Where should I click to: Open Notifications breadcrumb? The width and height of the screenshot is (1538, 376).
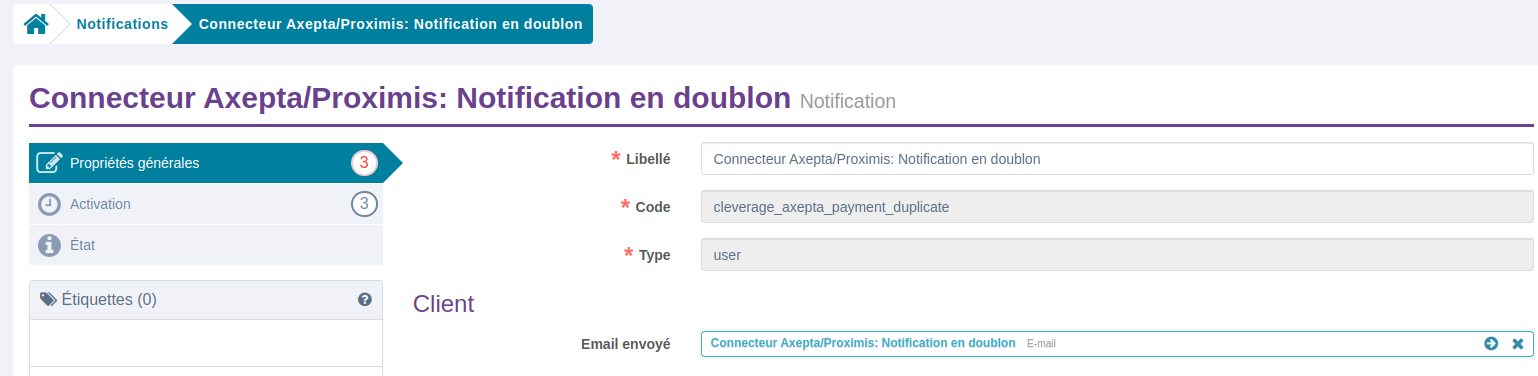click(x=122, y=24)
